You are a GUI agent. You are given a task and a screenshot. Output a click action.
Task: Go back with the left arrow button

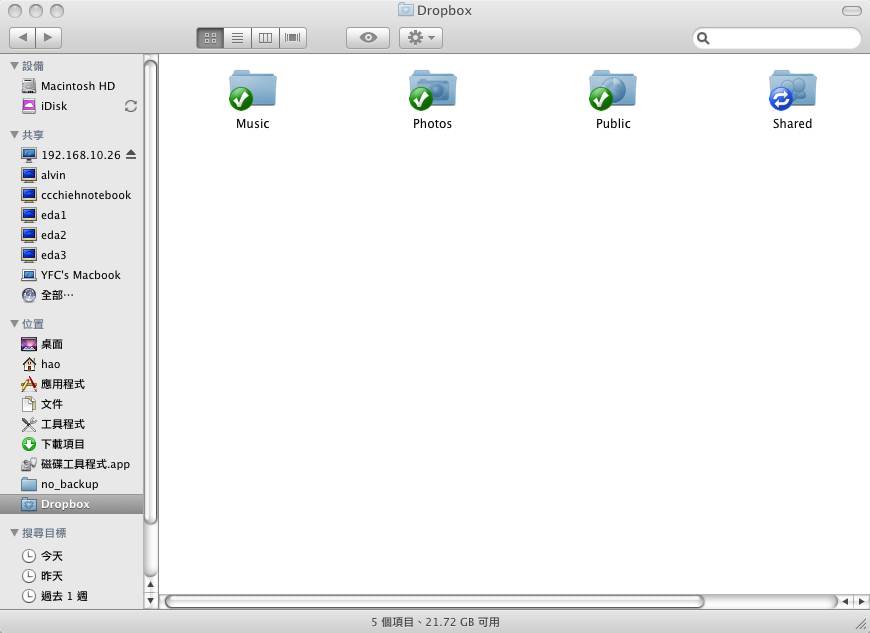coord(22,38)
